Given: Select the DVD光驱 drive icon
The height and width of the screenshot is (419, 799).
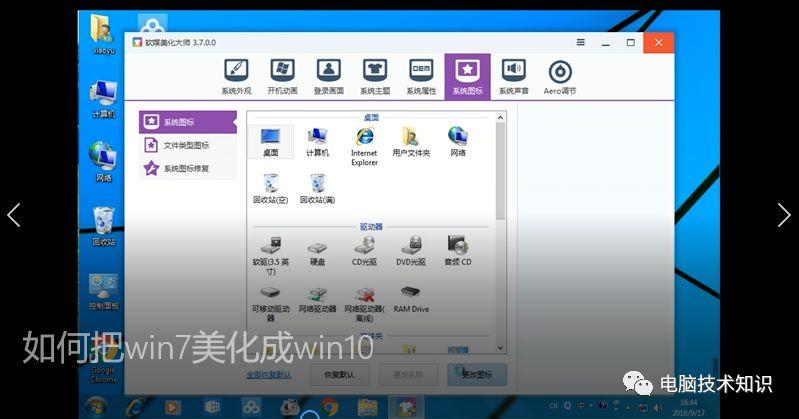Looking at the screenshot, I should pos(411,252).
